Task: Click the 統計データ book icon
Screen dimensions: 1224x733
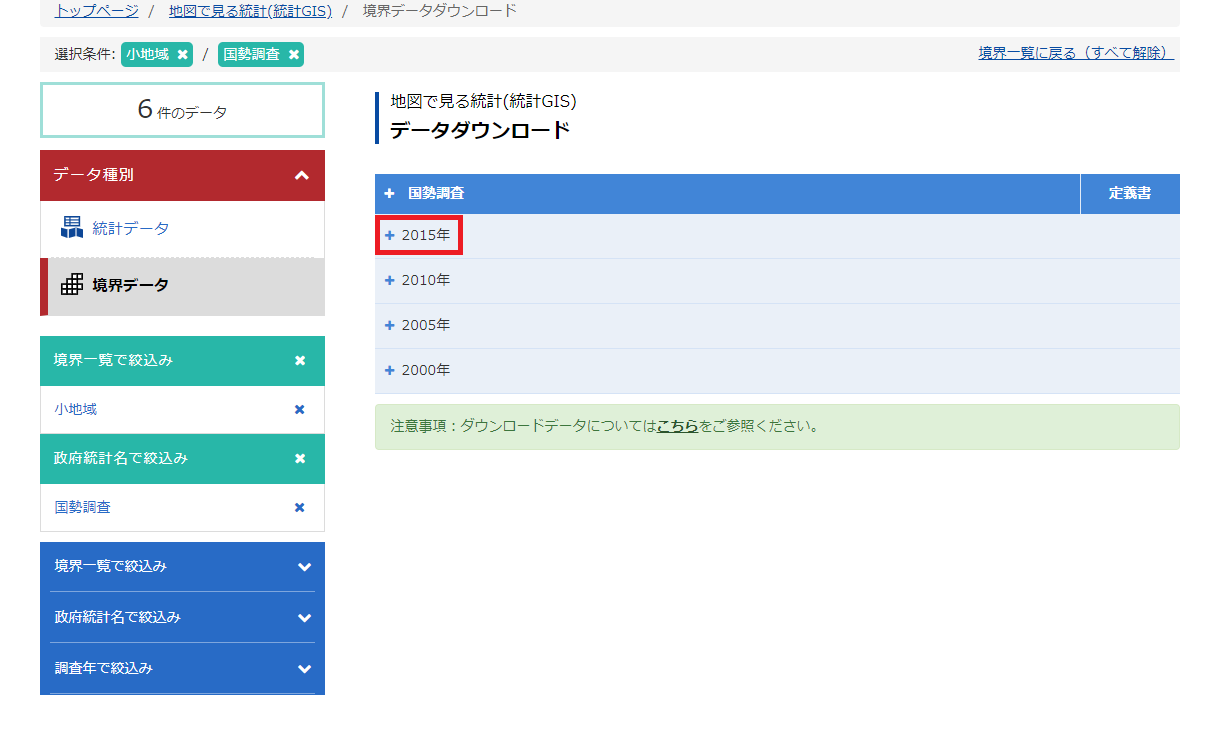Action: 71,228
